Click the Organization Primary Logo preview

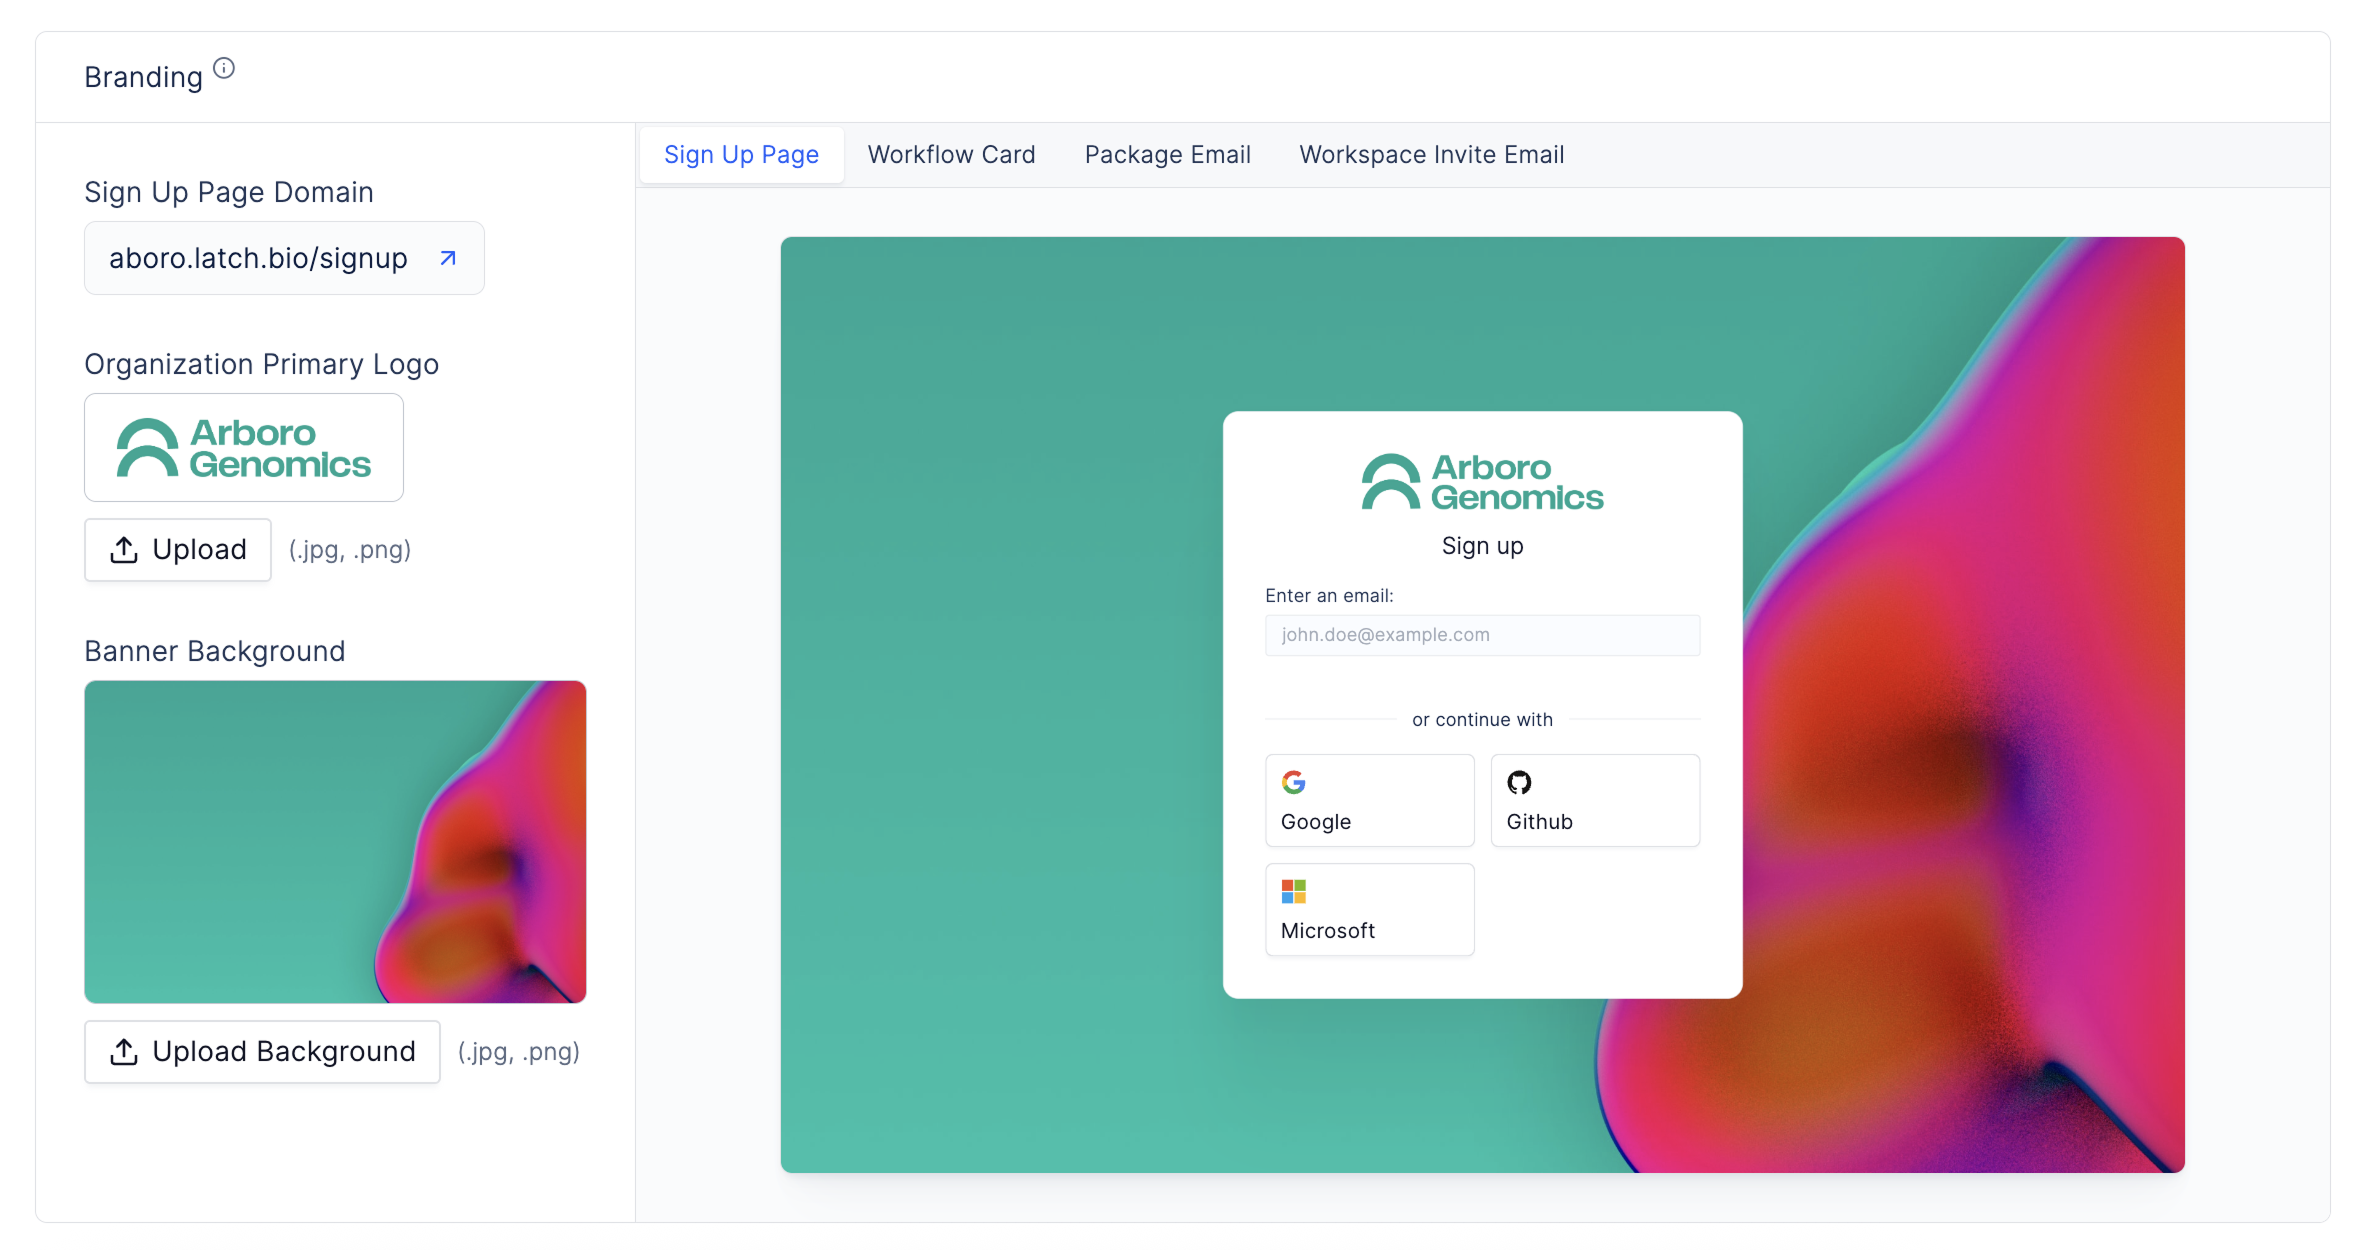pyautogui.click(x=244, y=447)
